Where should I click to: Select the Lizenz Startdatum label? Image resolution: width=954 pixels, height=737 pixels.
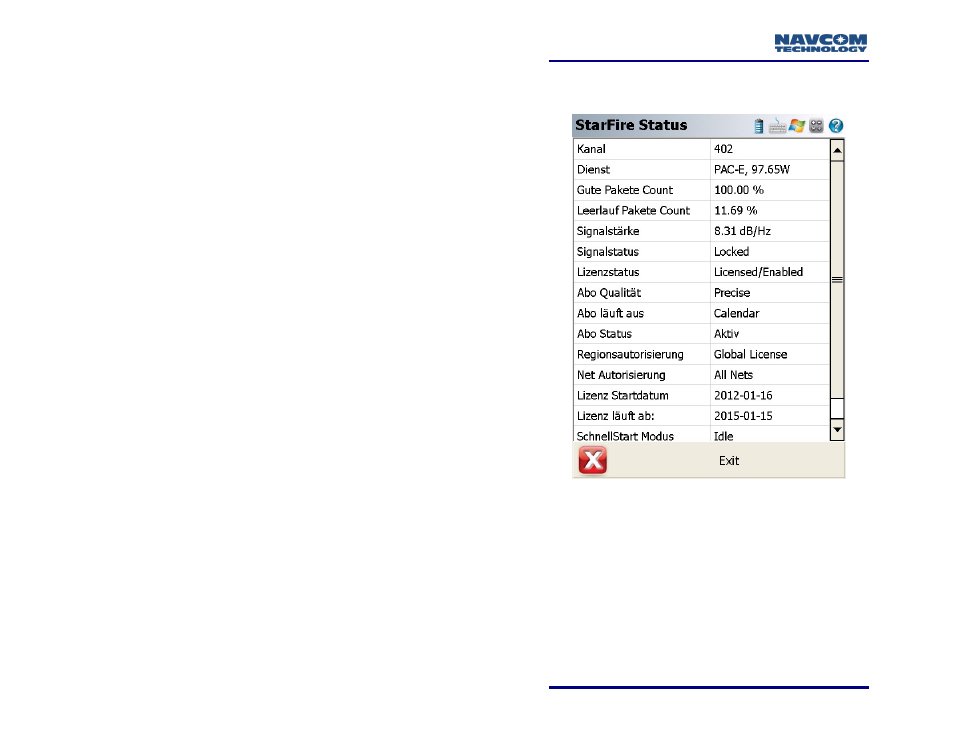[622, 396]
